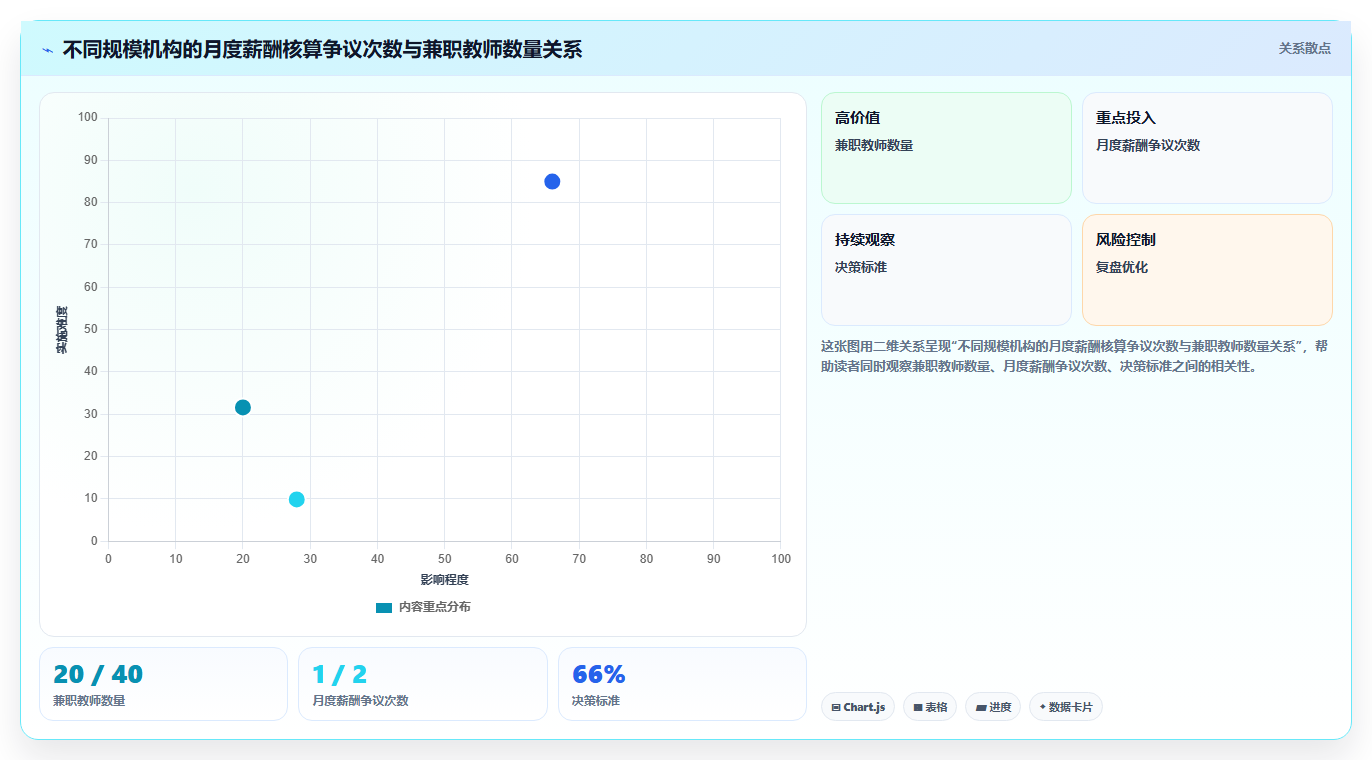Open the 风险控制 quadrant card
The height and width of the screenshot is (760, 1372).
[1207, 270]
